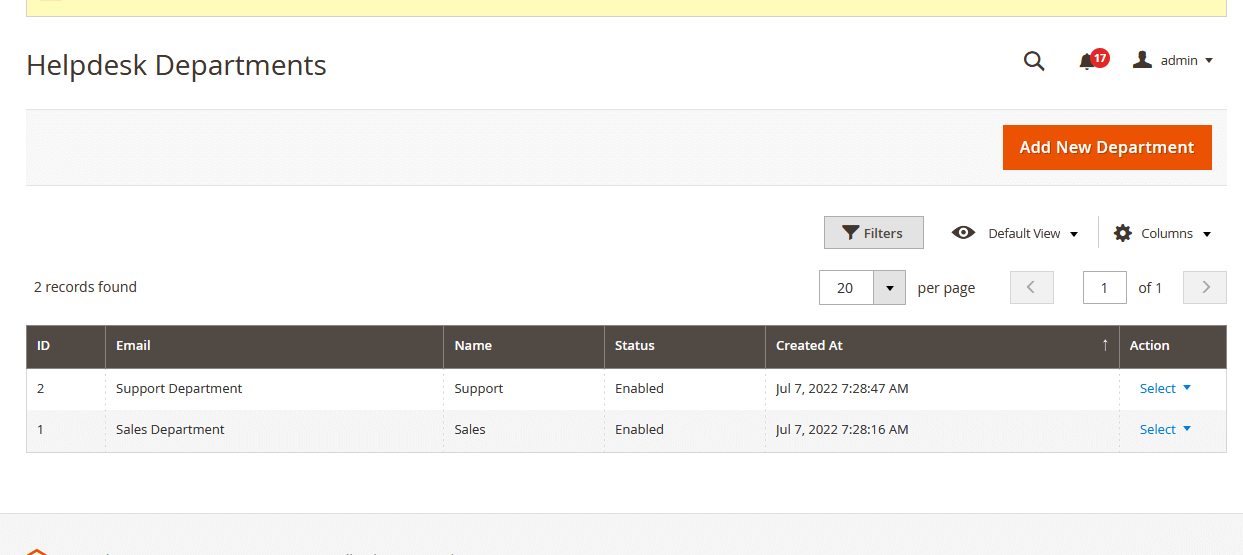Expand the per page size dropdown
The image size is (1243, 555).
(x=889, y=288)
